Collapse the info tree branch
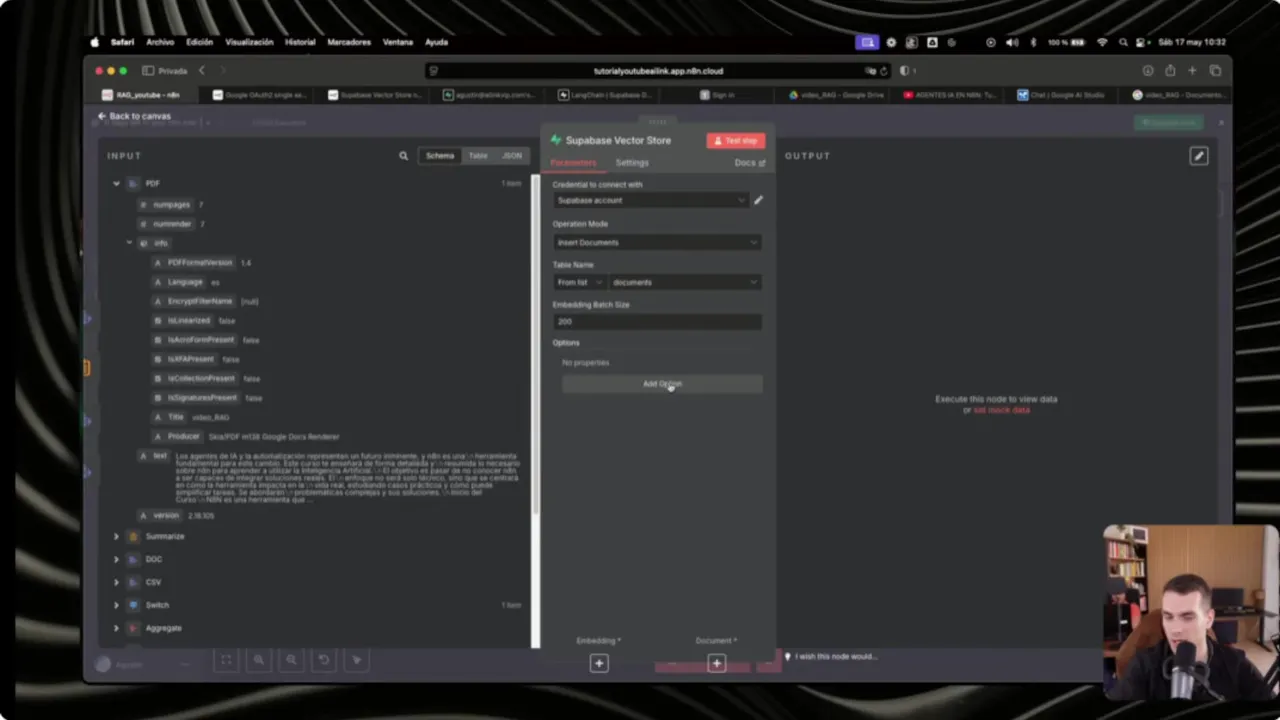Viewport: 1280px width, 720px height. coord(129,243)
